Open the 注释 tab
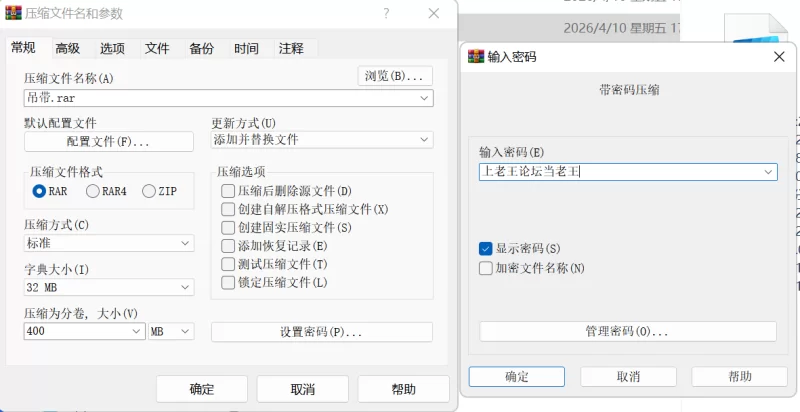This screenshot has width=800, height=412. pos(291,48)
